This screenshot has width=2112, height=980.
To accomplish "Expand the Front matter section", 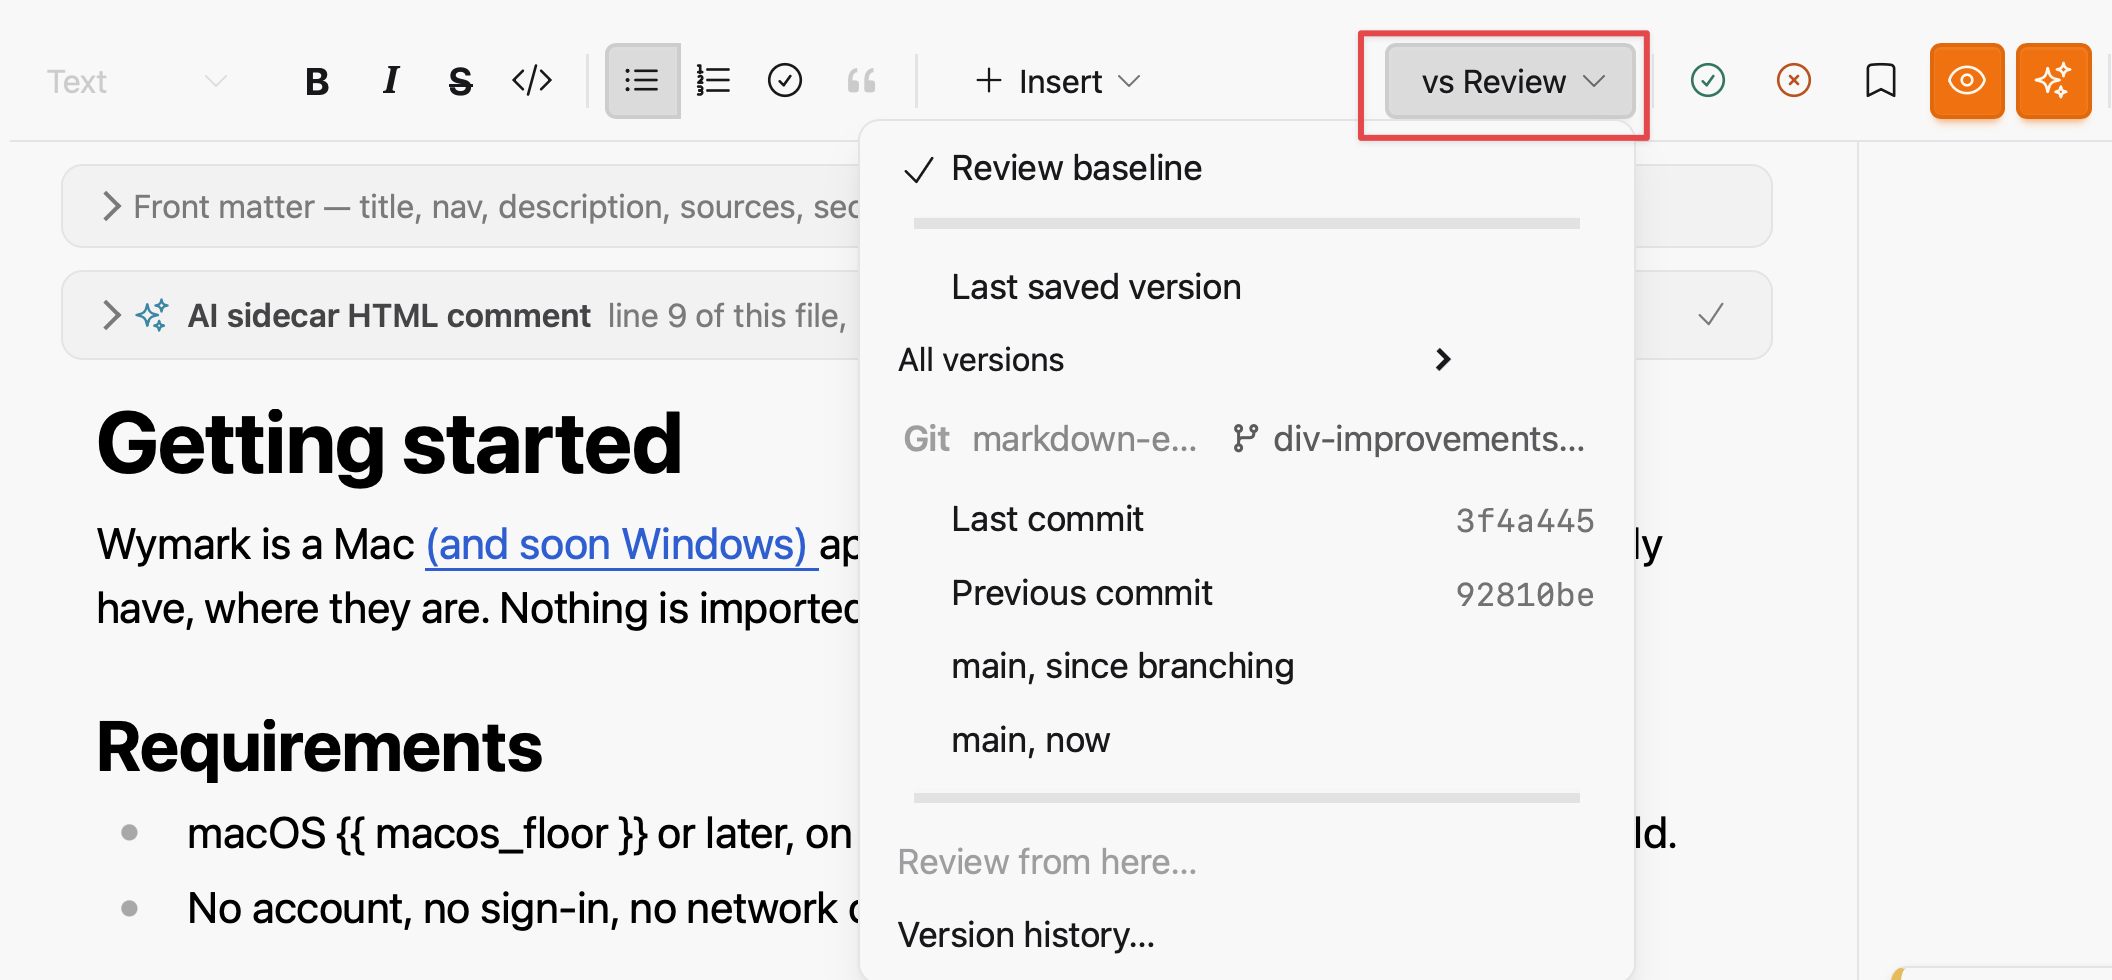I will tap(112, 207).
